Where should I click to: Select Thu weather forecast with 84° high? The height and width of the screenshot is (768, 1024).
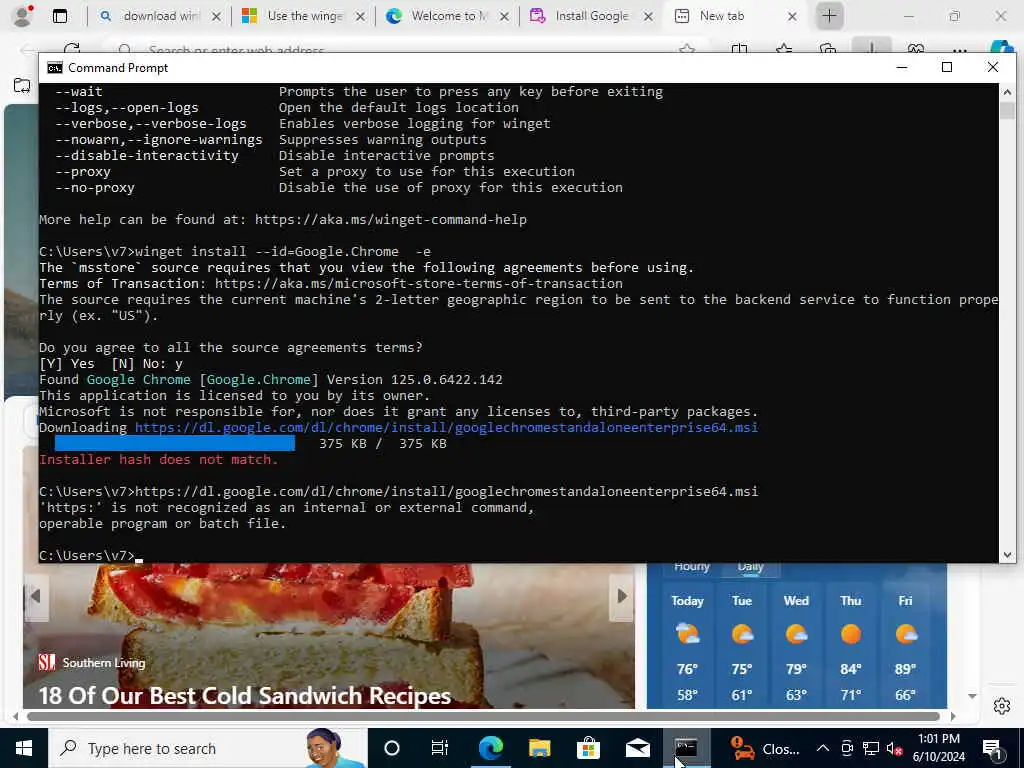(x=850, y=647)
